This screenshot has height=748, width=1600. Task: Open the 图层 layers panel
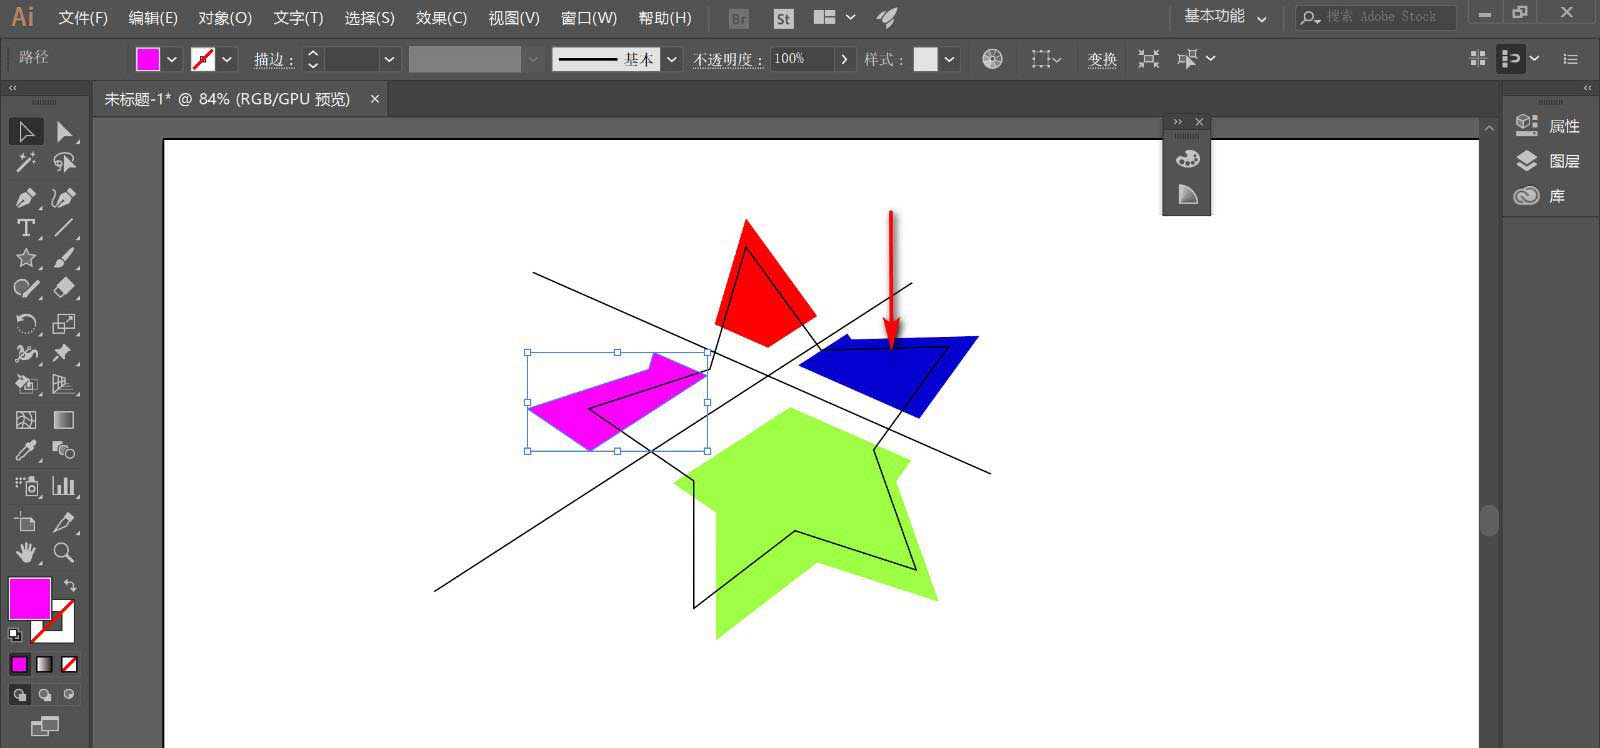1546,161
